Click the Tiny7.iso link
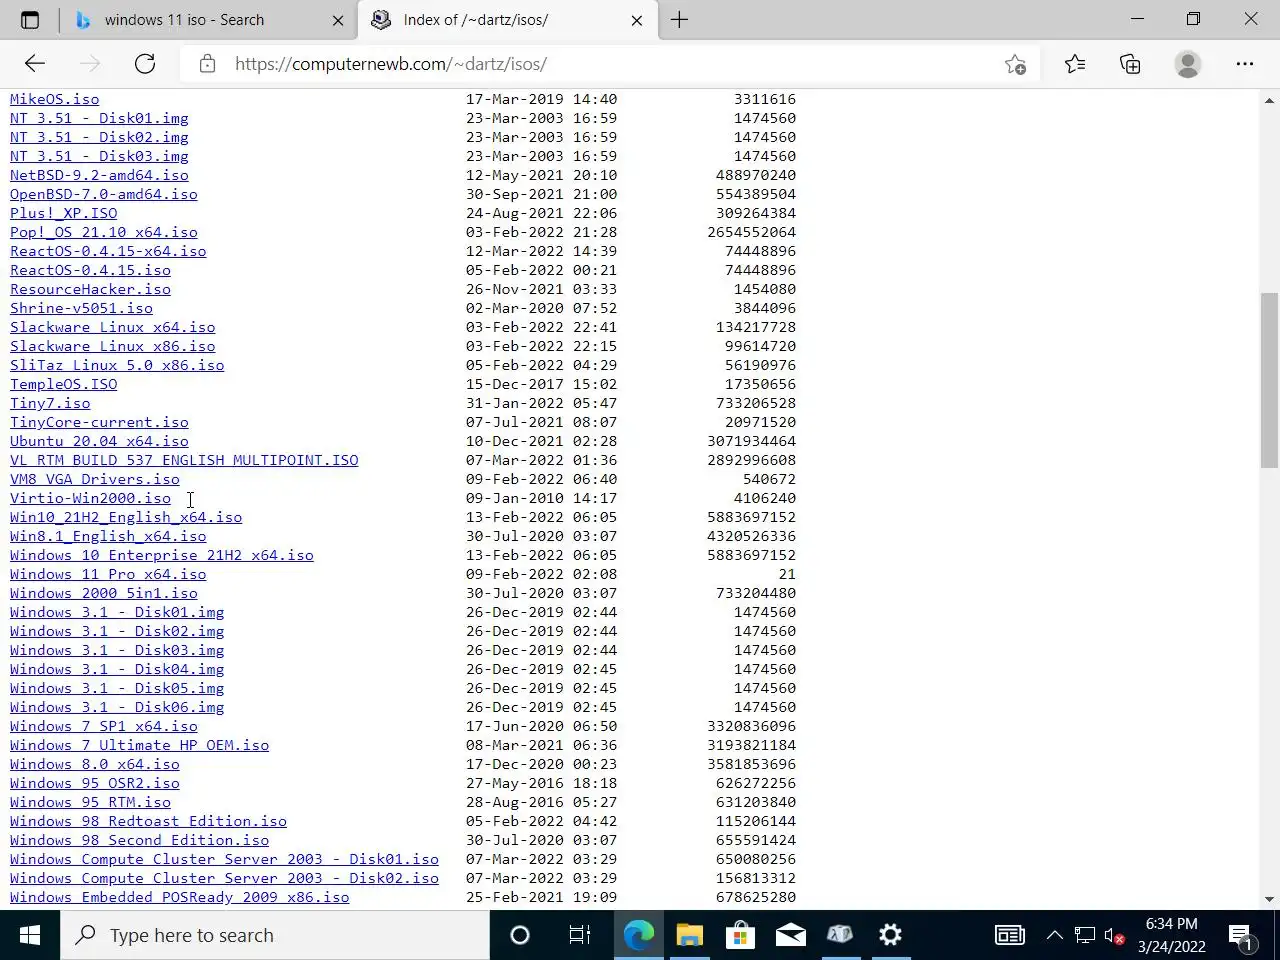The height and width of the screenshot is (960, 1280). click(x=50, y=403)
